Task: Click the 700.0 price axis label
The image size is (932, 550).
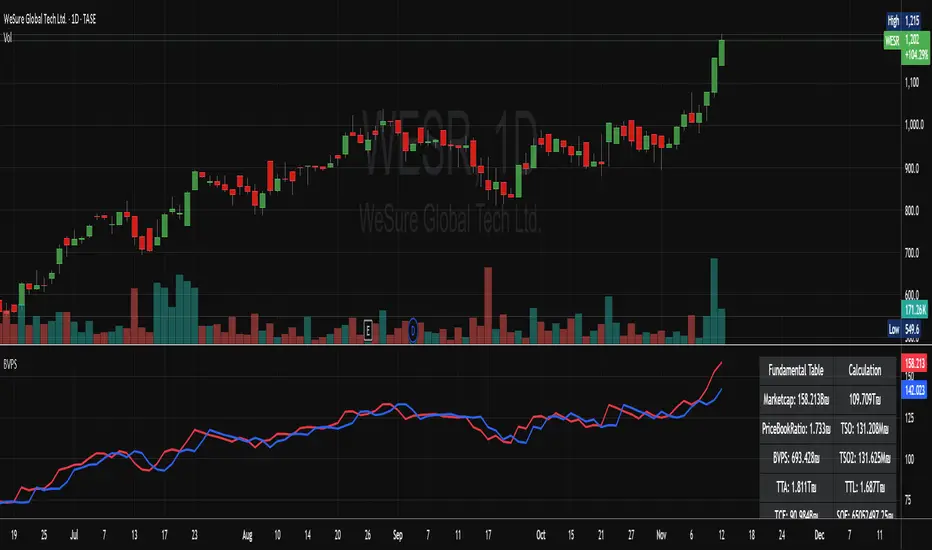Action: (x=912, y=253)
